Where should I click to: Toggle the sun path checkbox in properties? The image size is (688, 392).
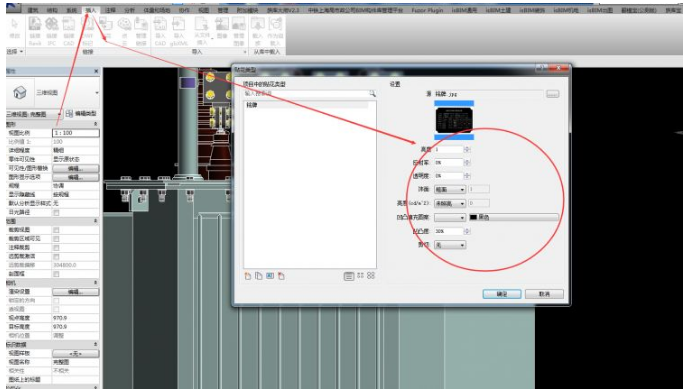click(x=56, y=212)
